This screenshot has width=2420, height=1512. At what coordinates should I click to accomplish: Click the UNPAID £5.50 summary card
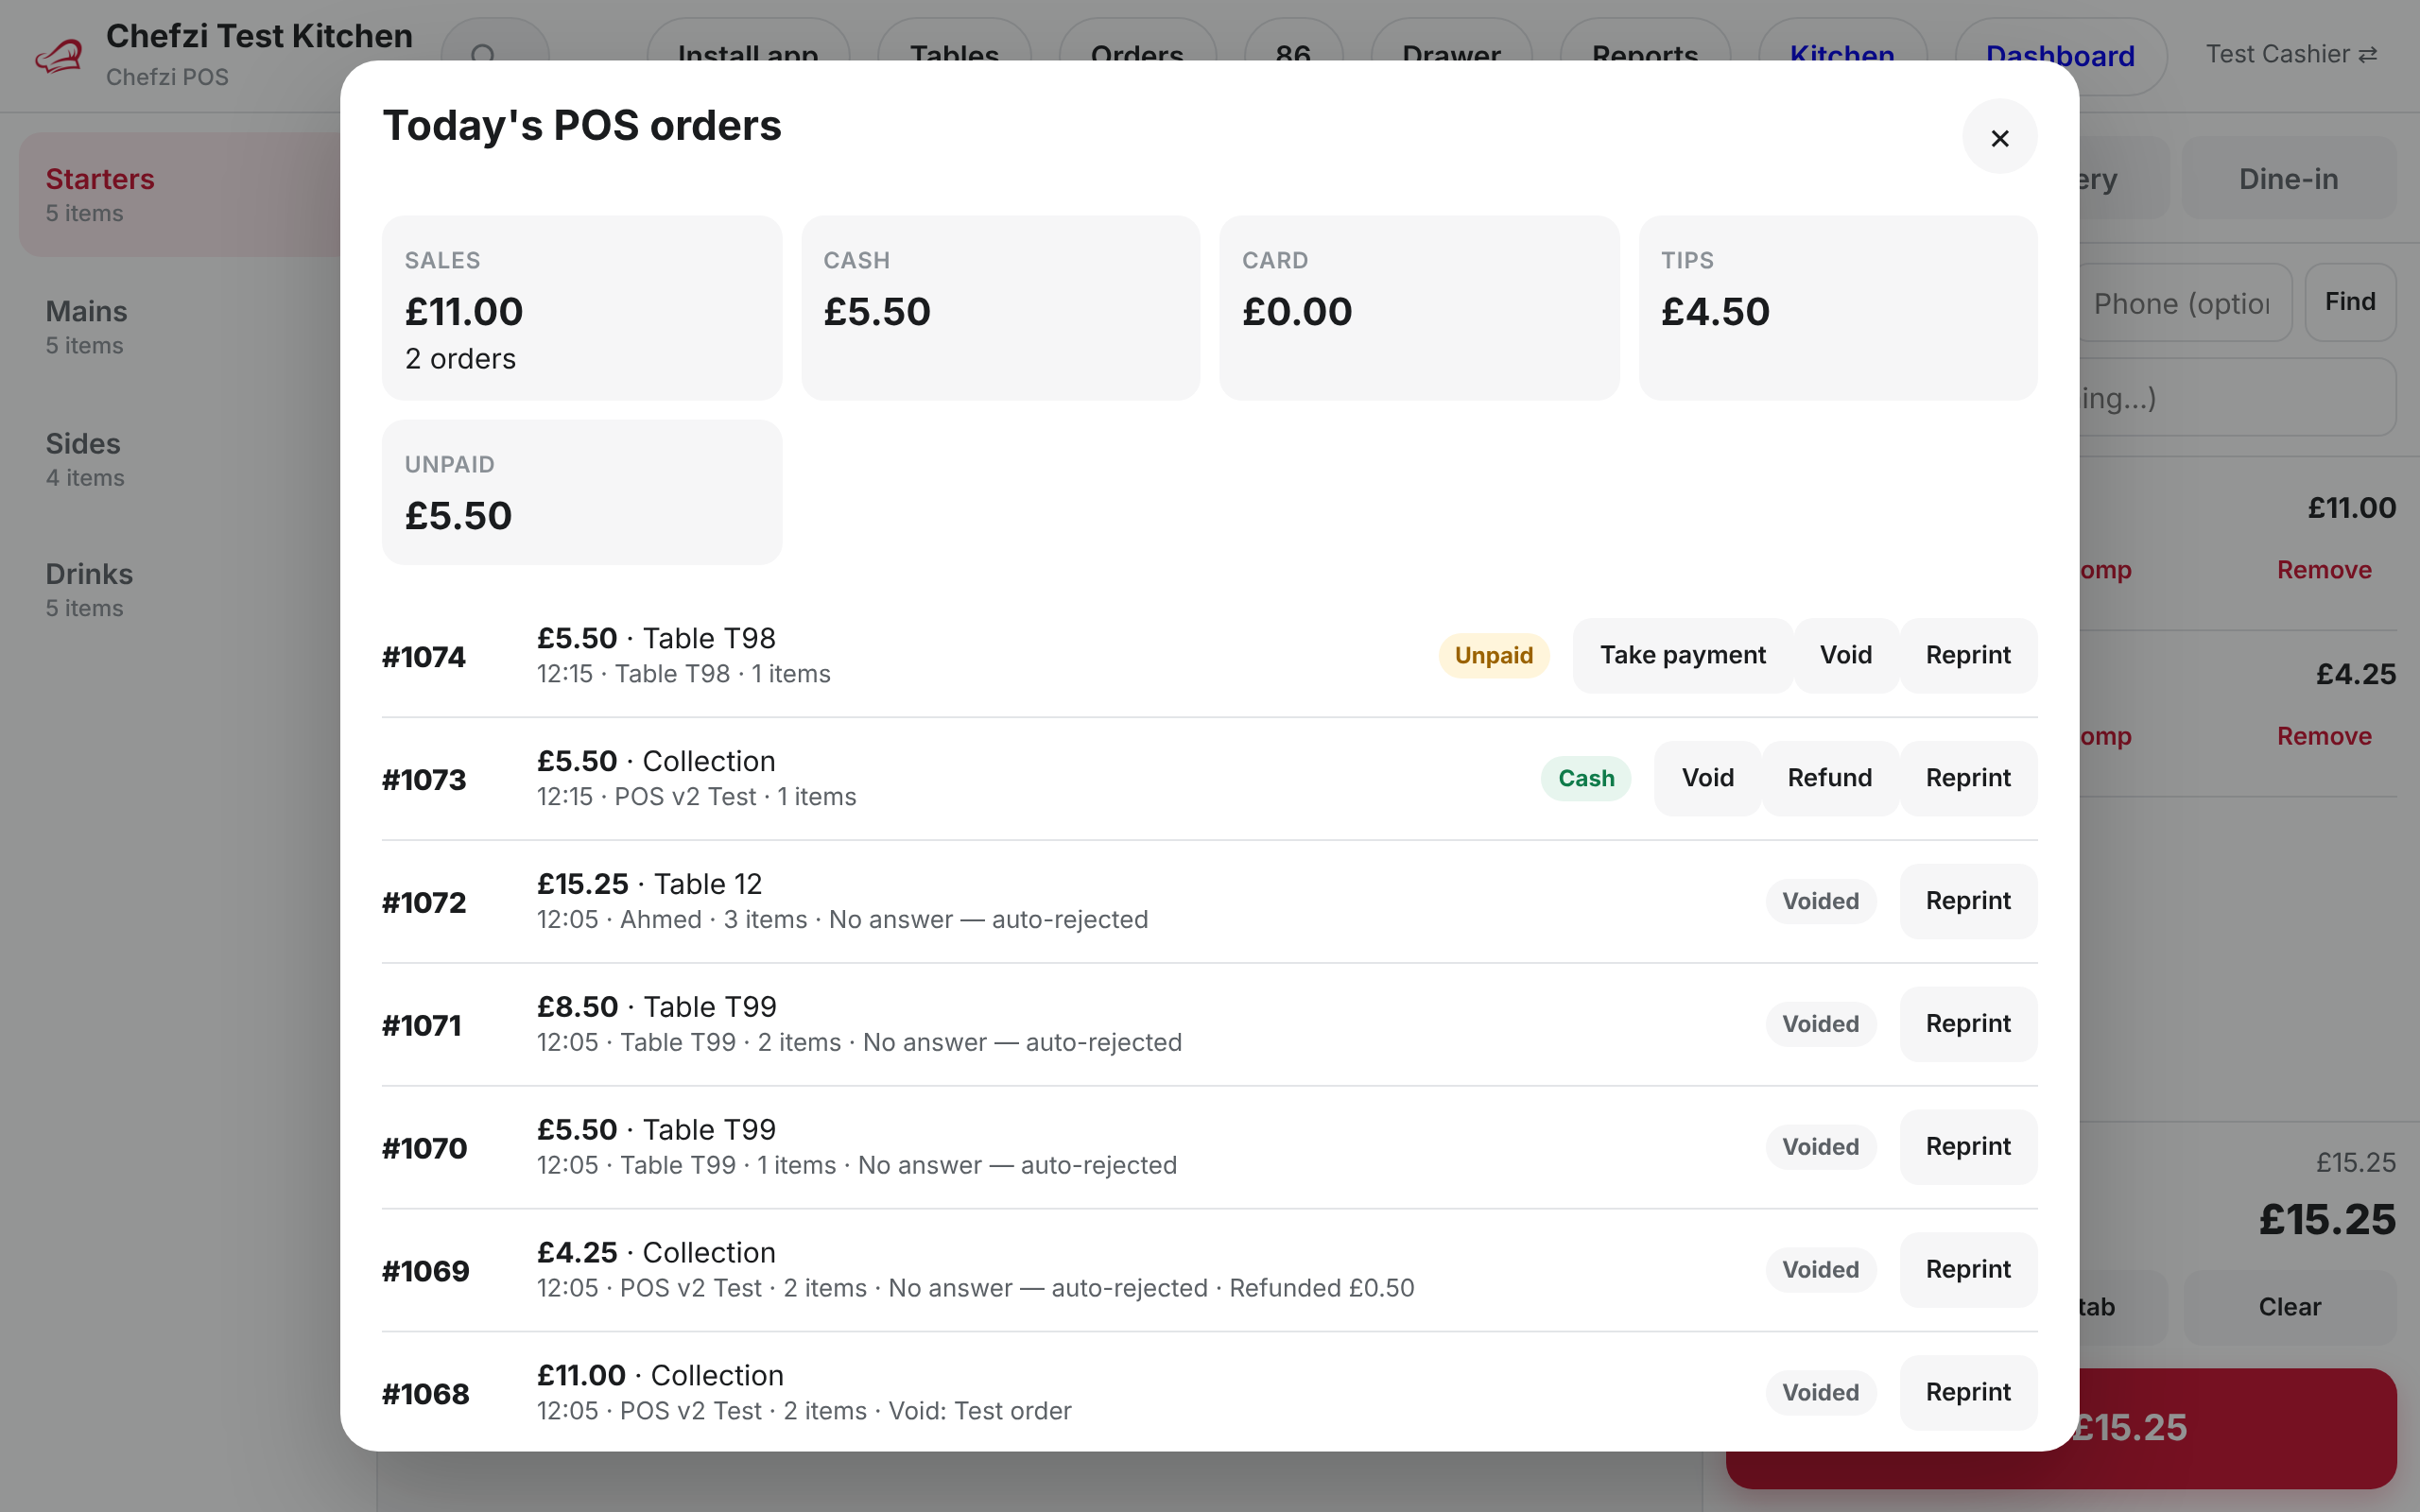pos(582,492)
